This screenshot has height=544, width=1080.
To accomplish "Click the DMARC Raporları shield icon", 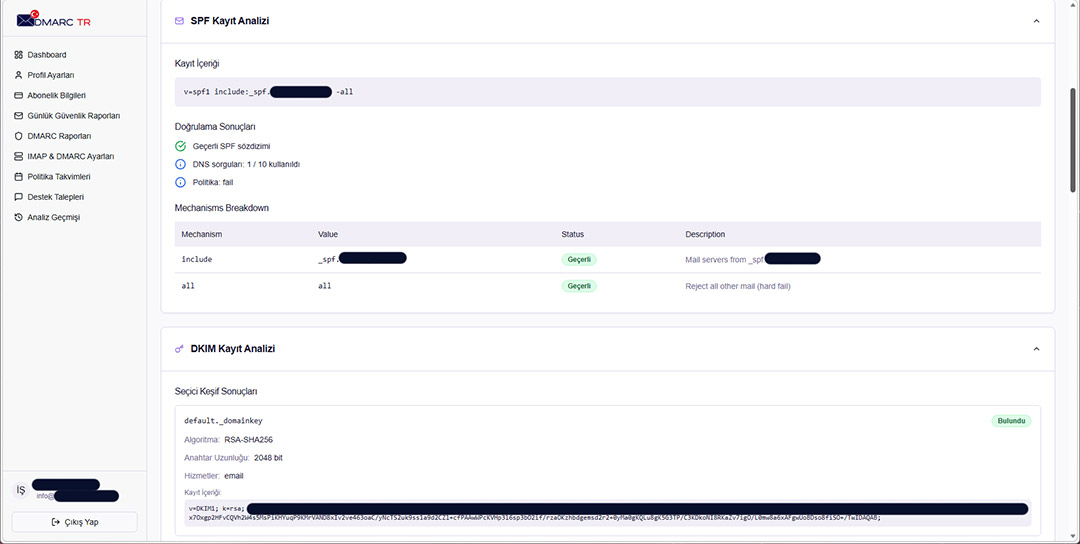I will 19,136.
